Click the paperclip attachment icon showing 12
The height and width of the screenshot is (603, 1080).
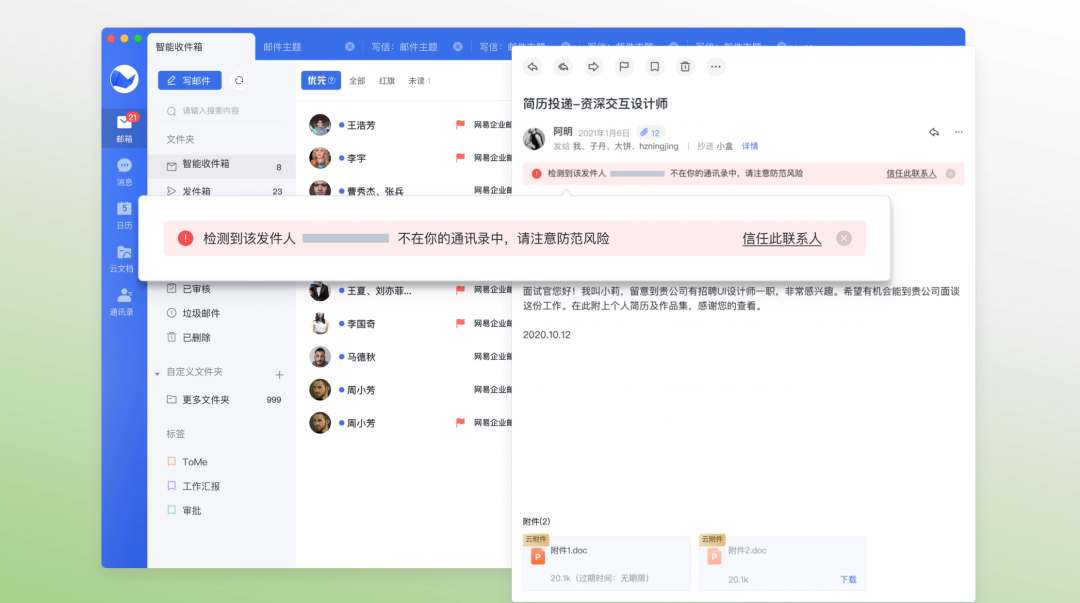pos(651,131)
